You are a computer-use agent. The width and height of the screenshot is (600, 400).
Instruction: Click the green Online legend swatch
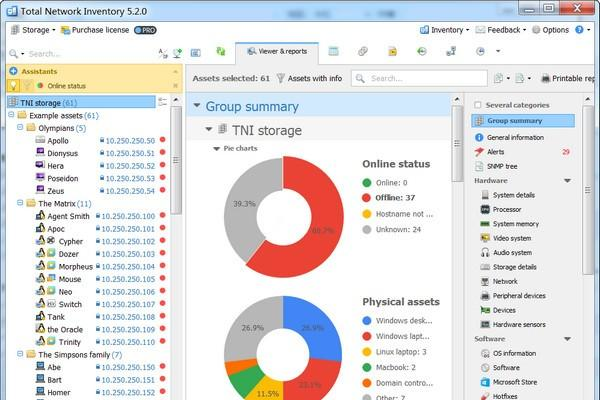[367, 183]
